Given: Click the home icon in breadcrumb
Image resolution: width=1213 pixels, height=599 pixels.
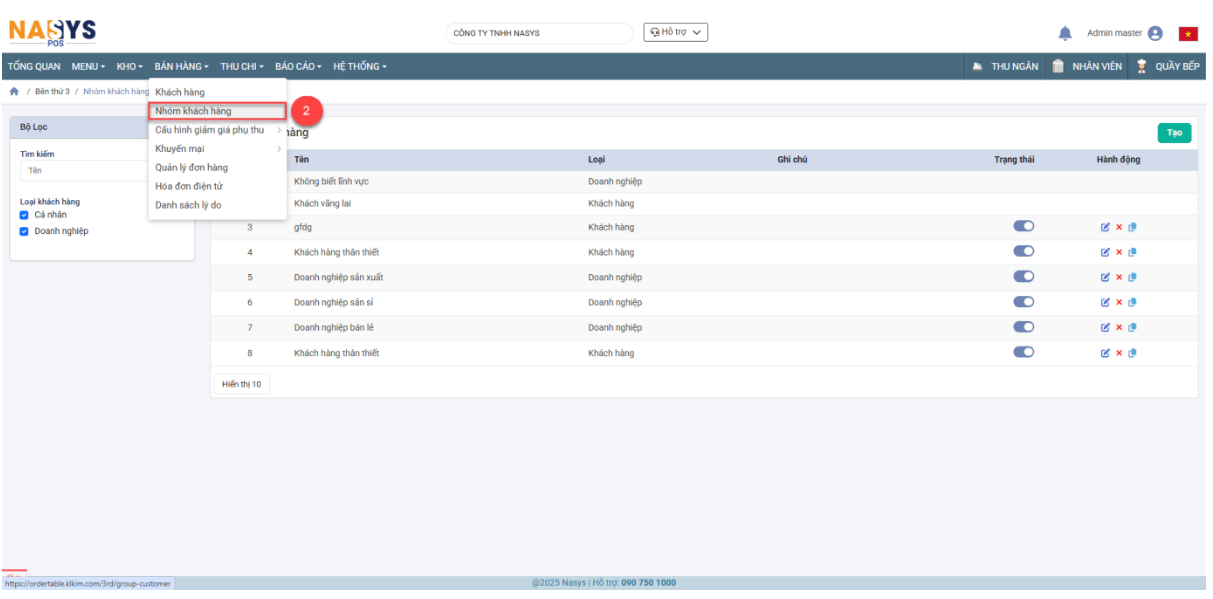Looking at the screenshot, I should (x=14, y=91).
